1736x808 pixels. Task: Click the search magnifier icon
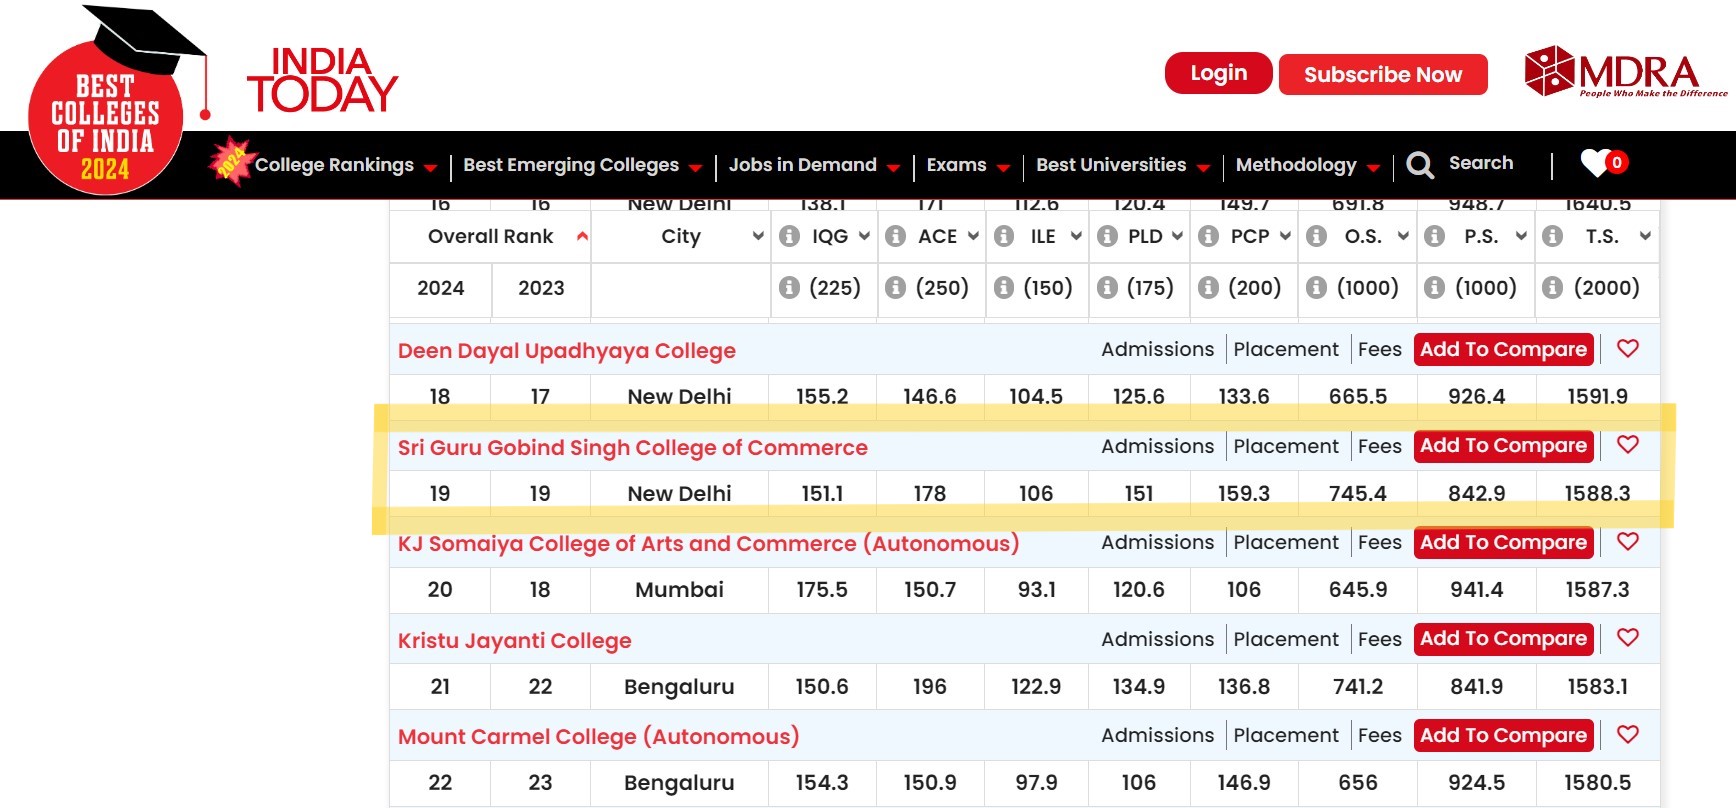(x=1420, y=165)
